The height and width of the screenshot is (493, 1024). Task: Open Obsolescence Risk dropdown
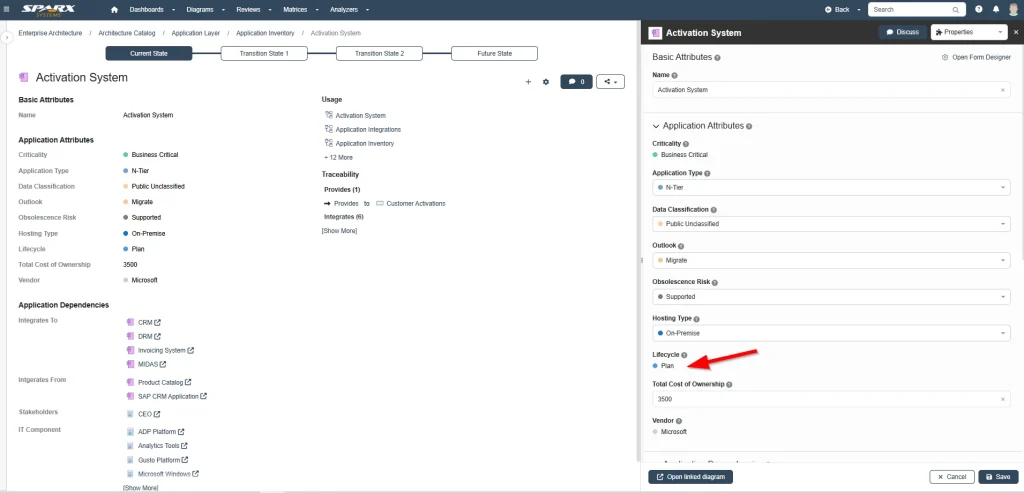[831, 296]
